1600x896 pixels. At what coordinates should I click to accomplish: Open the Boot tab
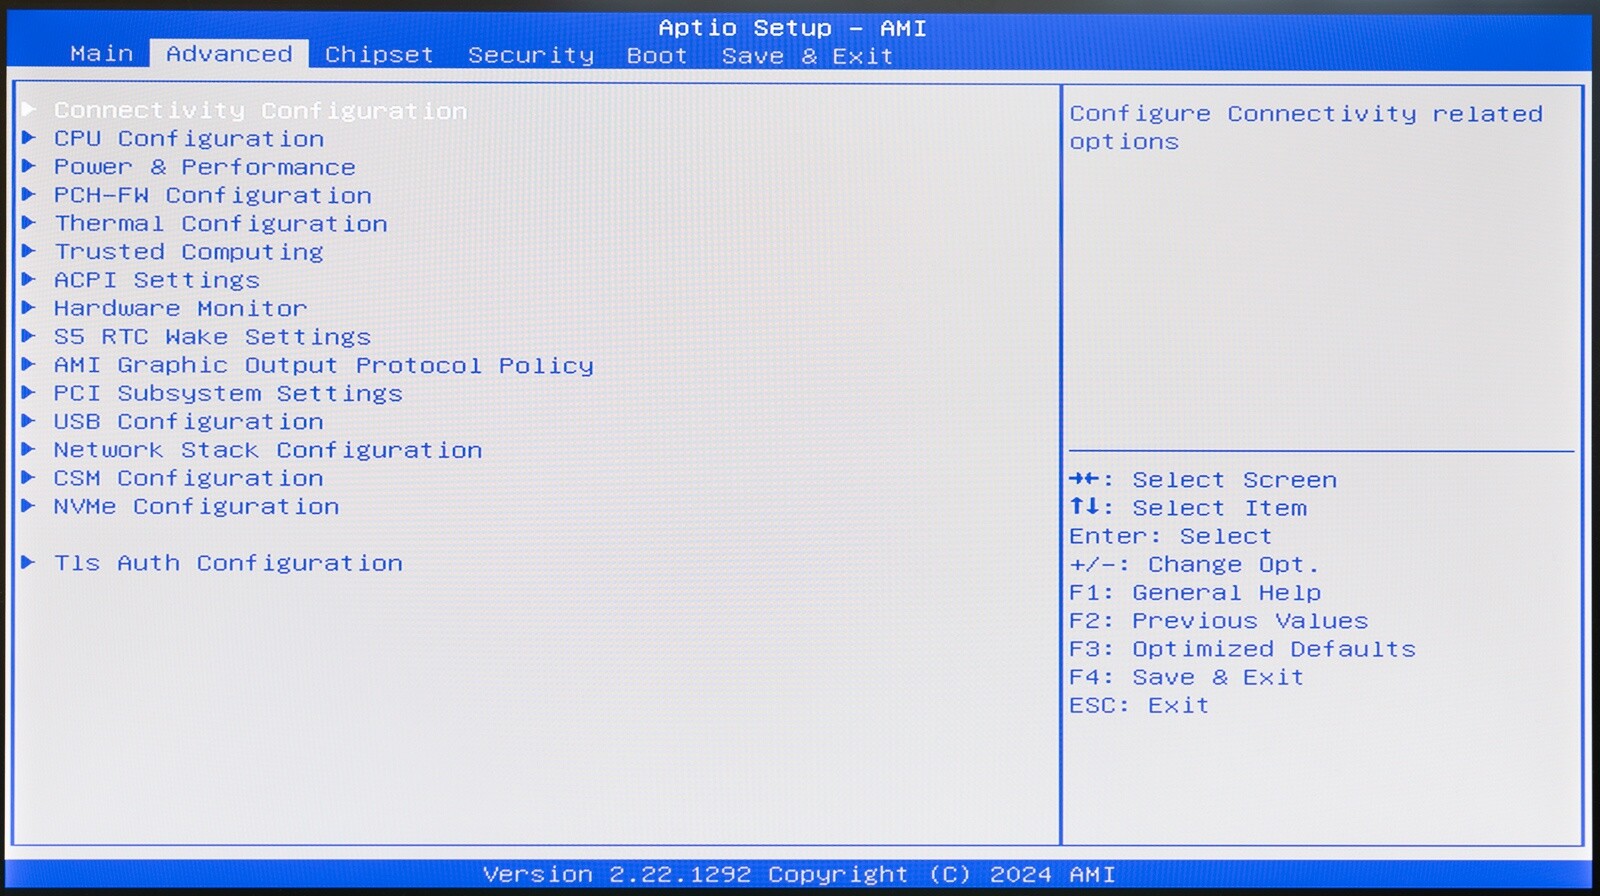657,56
